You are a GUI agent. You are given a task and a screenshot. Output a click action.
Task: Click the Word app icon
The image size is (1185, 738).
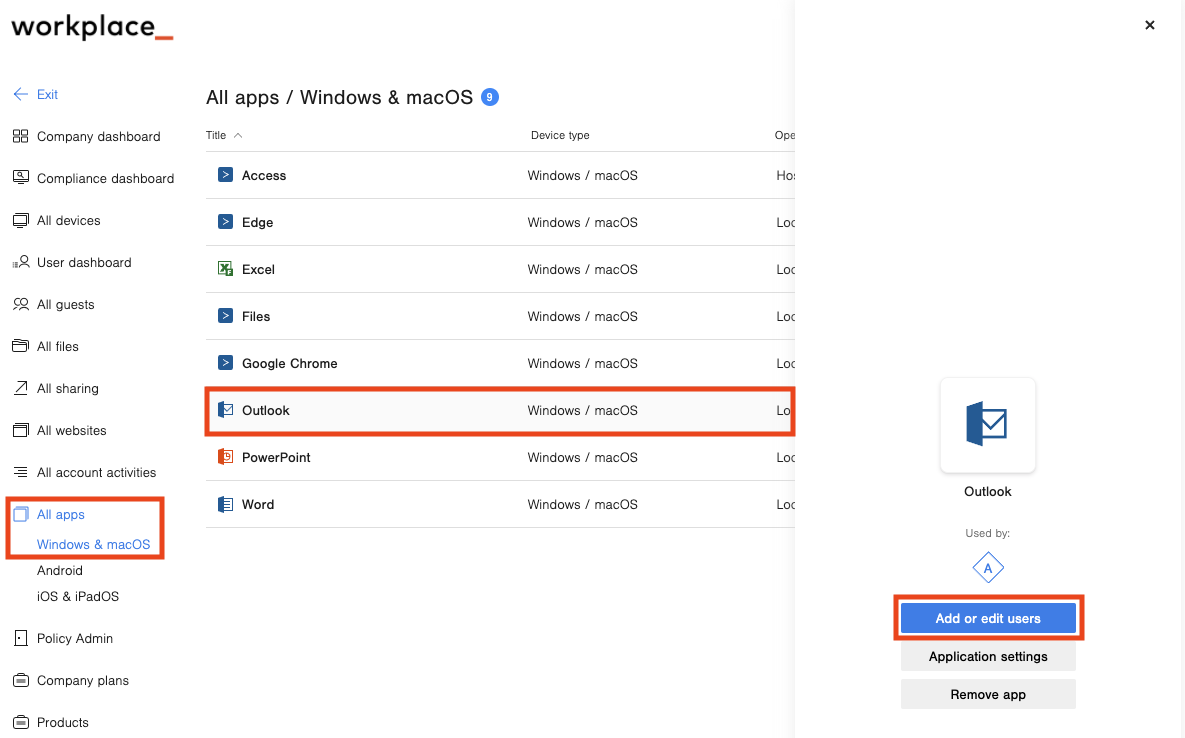click(x=225, y=504)
